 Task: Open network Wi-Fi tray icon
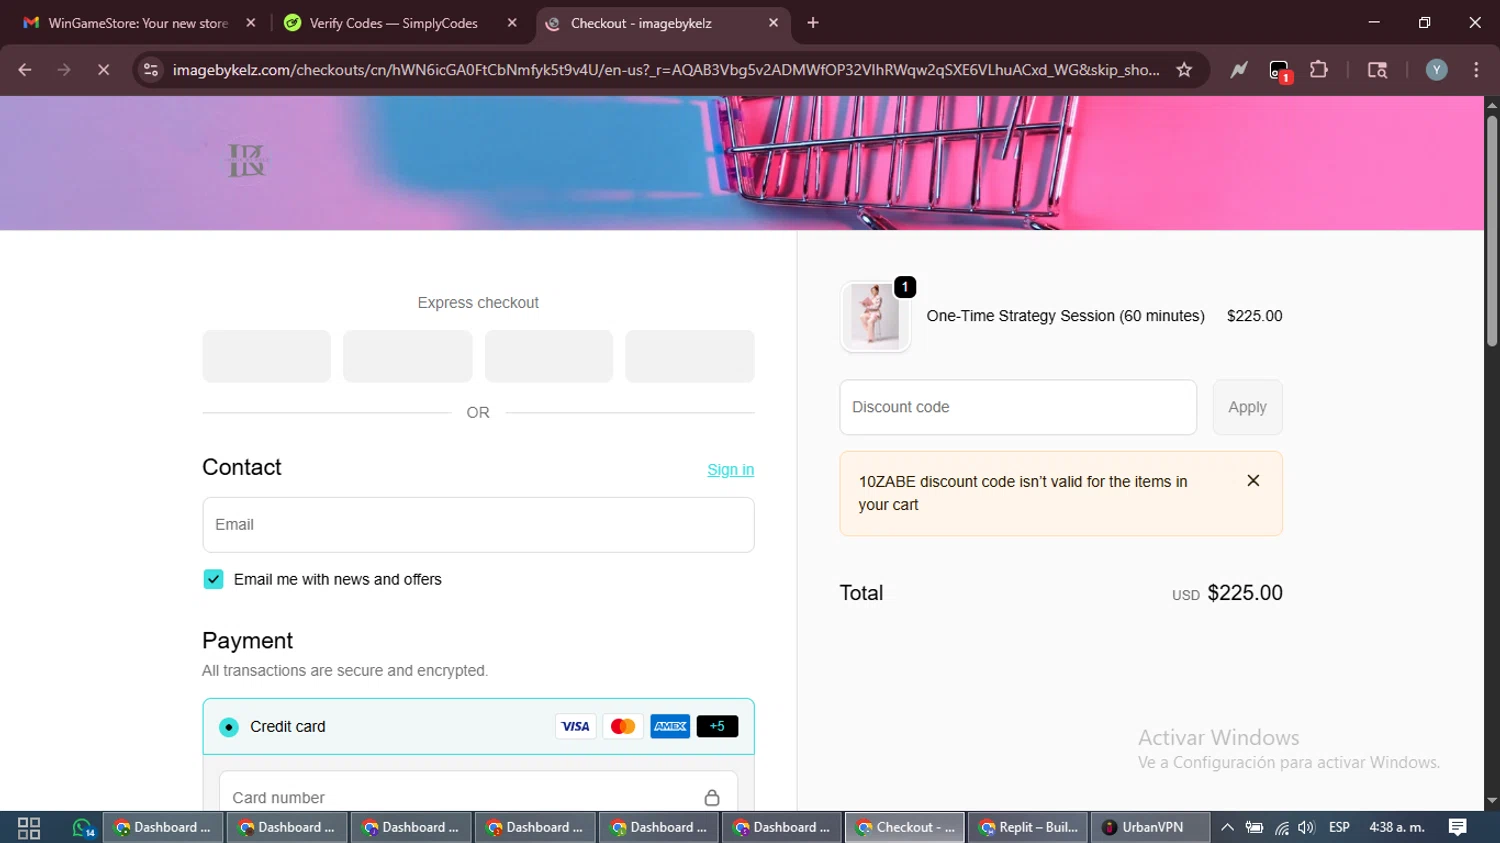[1281, 828]
